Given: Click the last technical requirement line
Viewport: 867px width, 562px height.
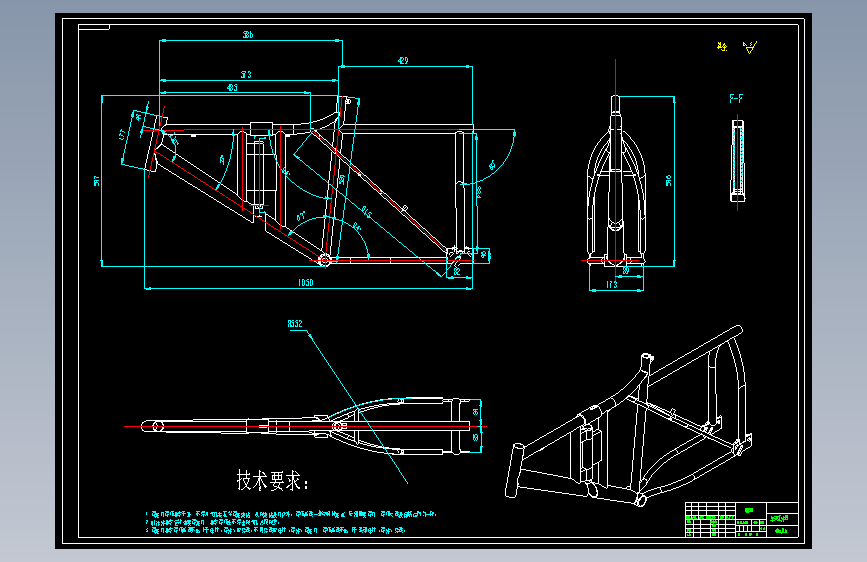Looking at the screenshot, I should coord(275,530).
